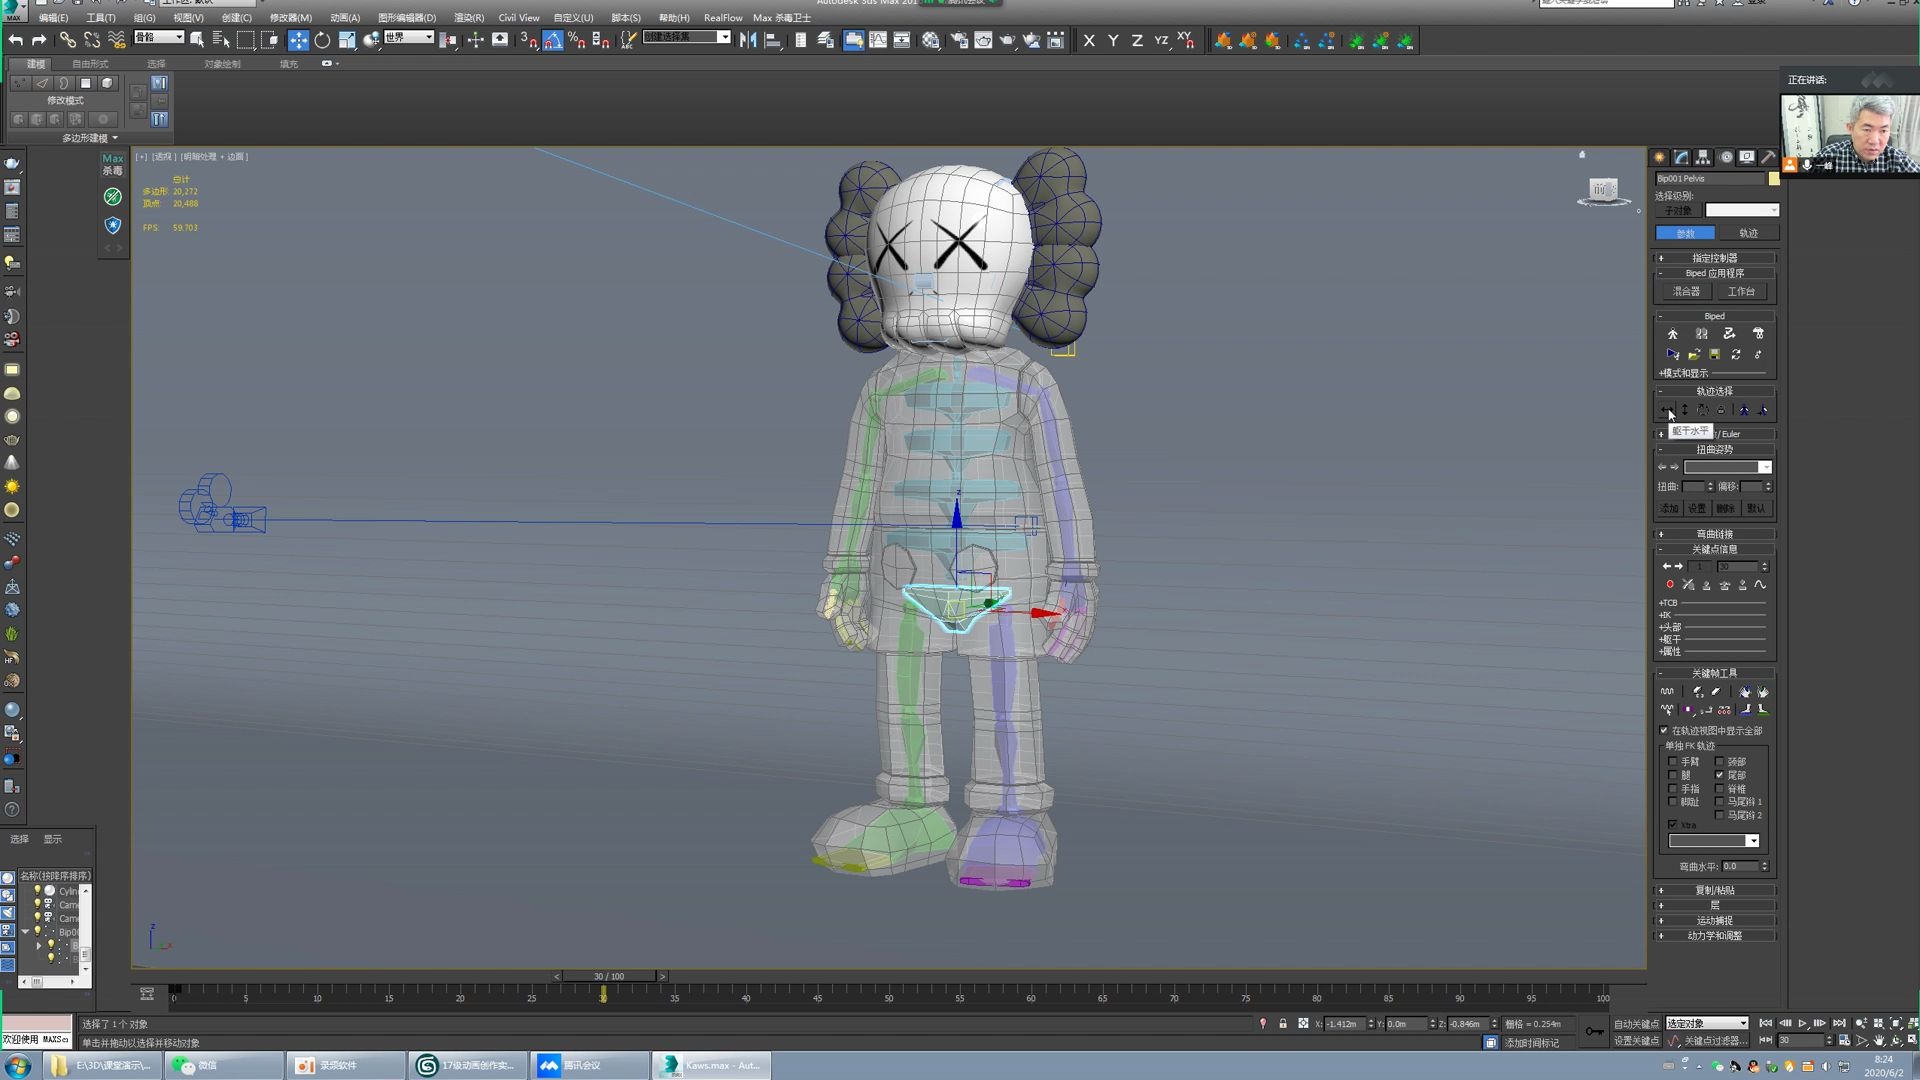Open the Material Editor icon
This screenshot has width=1920, height=1080.
point(930,40)
